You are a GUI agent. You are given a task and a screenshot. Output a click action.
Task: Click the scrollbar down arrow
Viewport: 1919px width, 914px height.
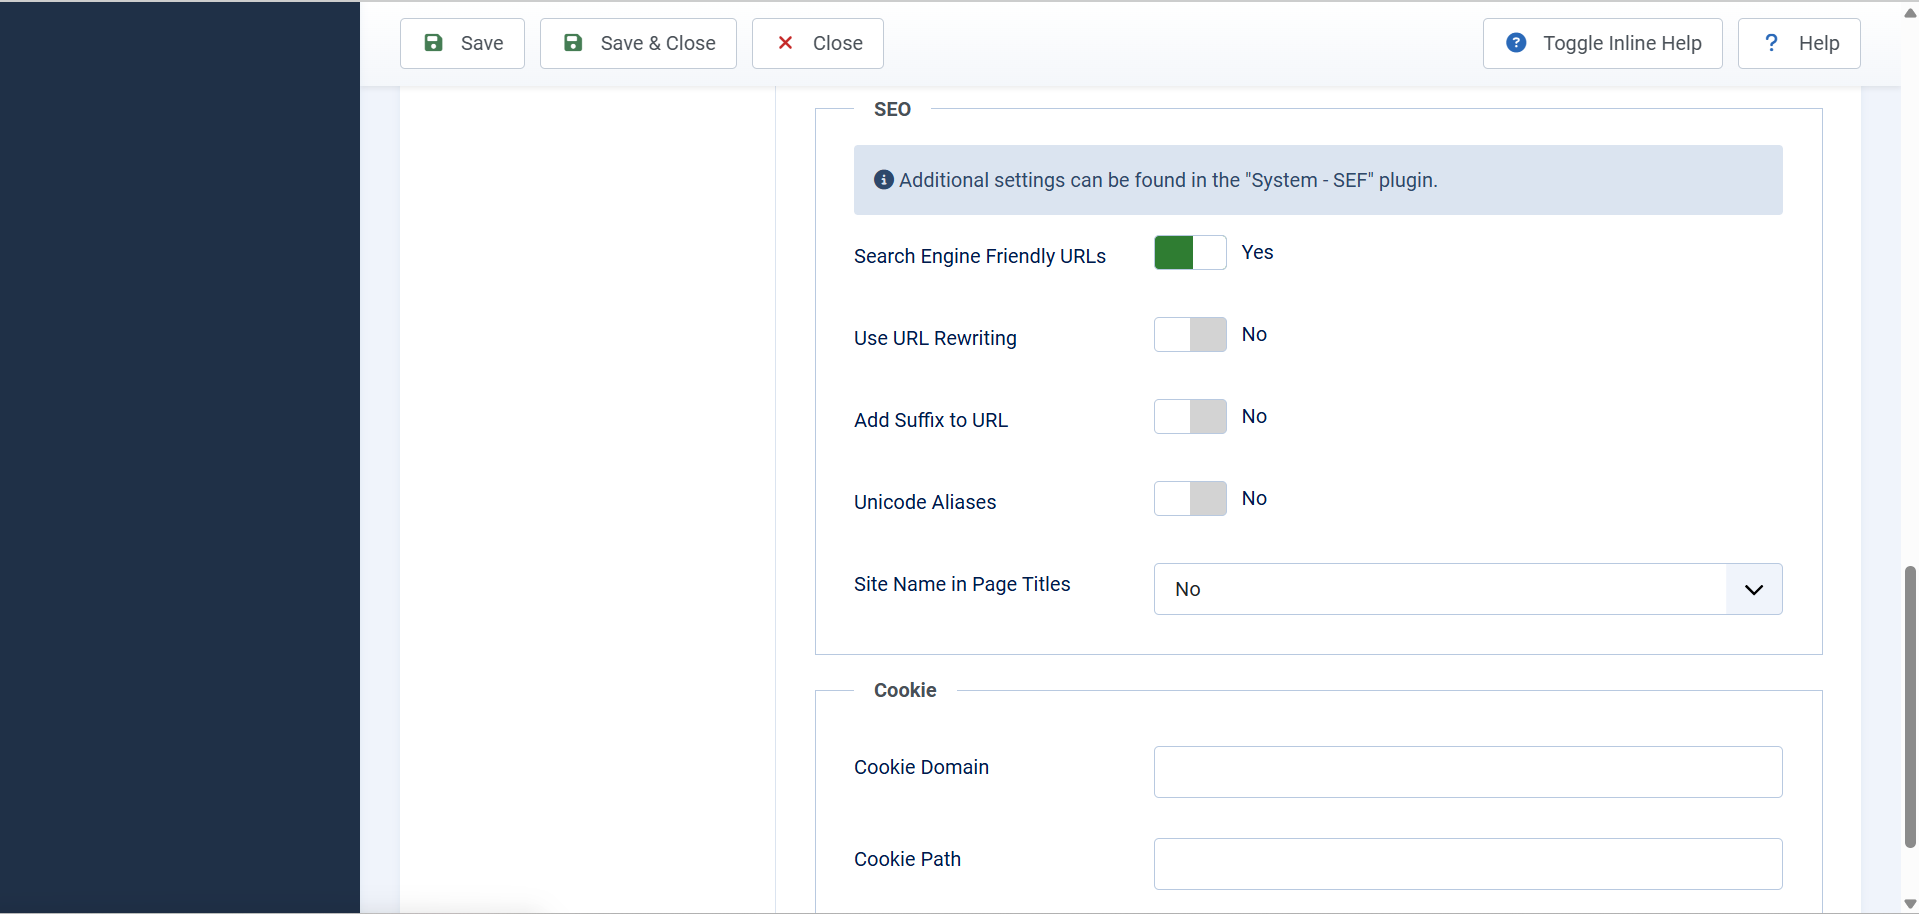point(1910,904)
